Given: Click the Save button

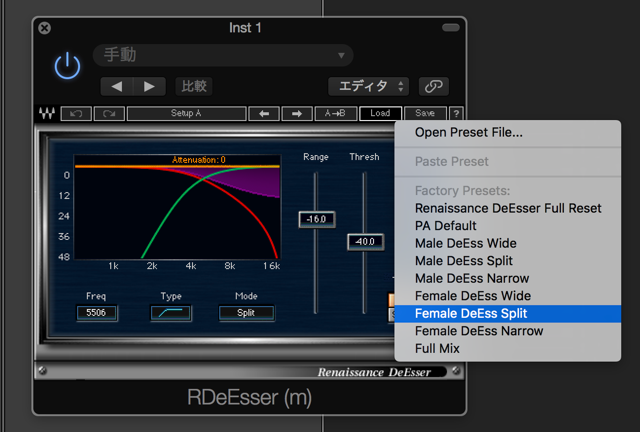Looking at the screenshot, I should (x=425, y=114).
